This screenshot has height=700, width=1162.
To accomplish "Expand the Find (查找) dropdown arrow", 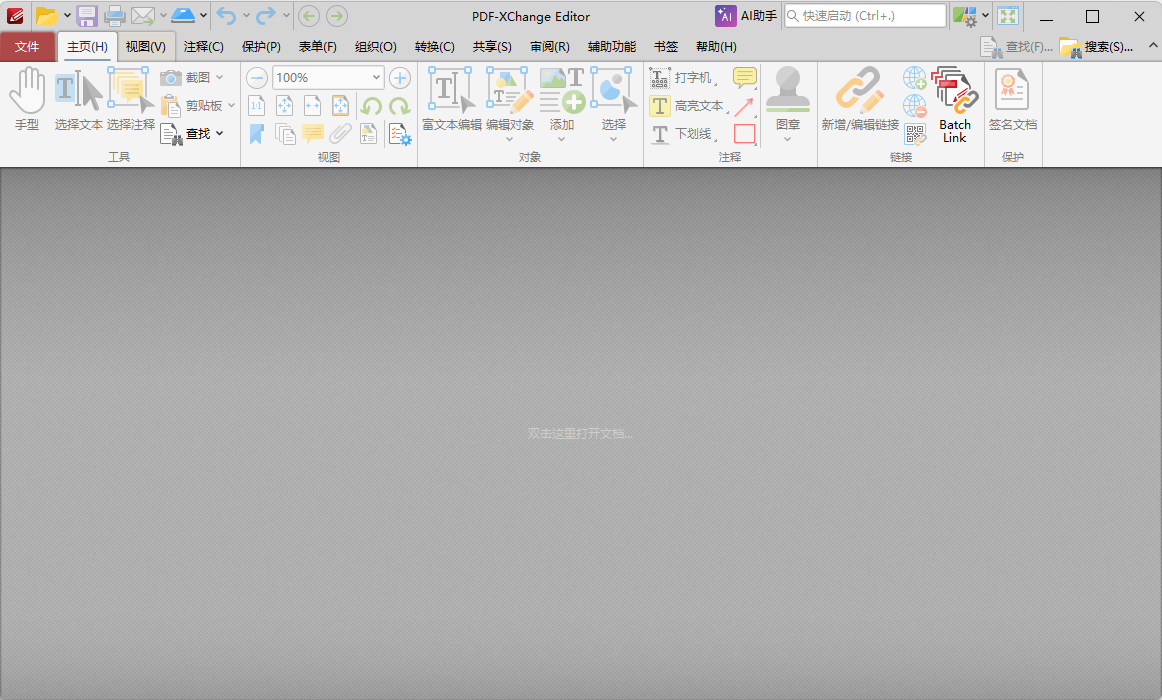I will click(x=219, y=134).
